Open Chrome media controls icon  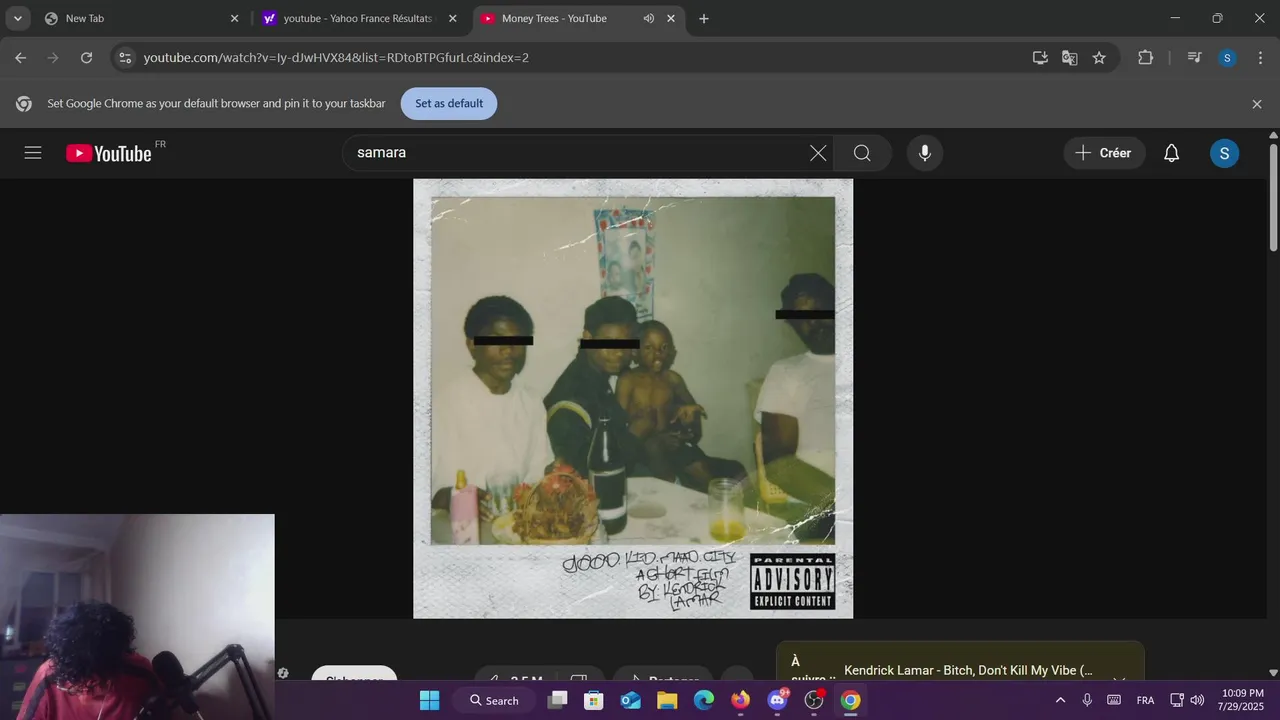tap(1194, 58)
